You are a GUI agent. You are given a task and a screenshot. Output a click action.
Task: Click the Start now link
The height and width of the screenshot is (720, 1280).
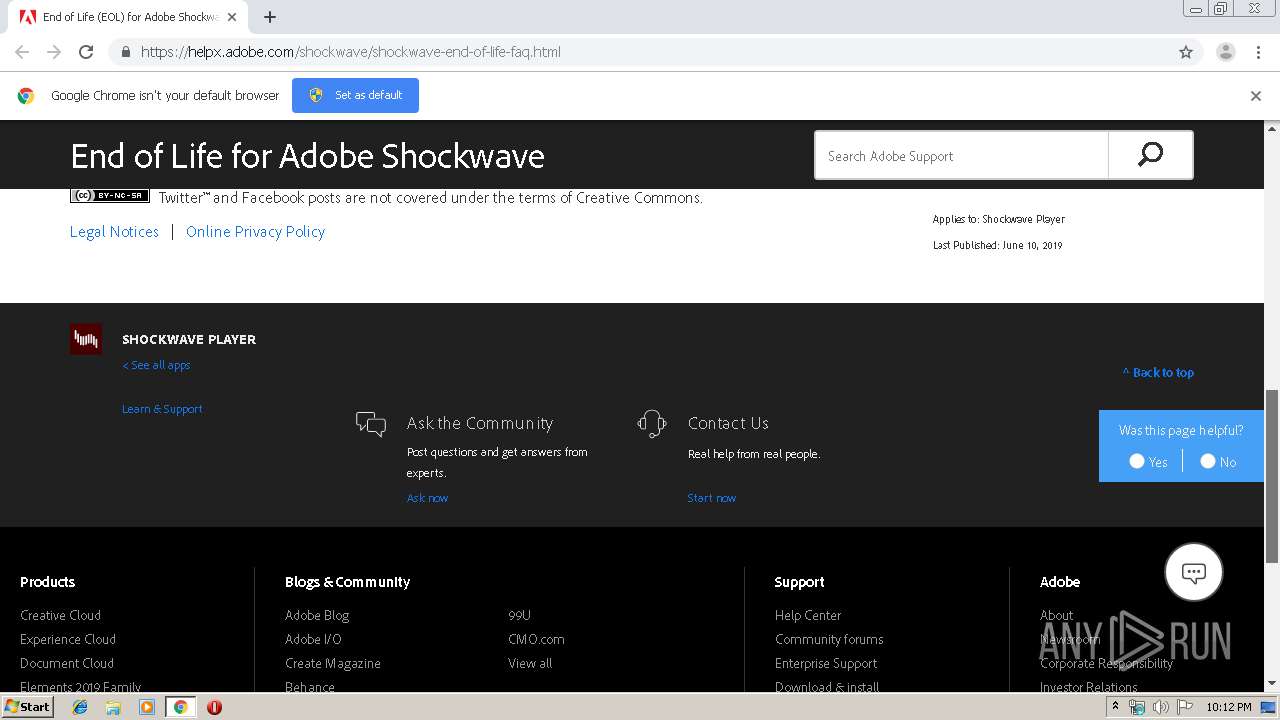(x=711, y=498)
